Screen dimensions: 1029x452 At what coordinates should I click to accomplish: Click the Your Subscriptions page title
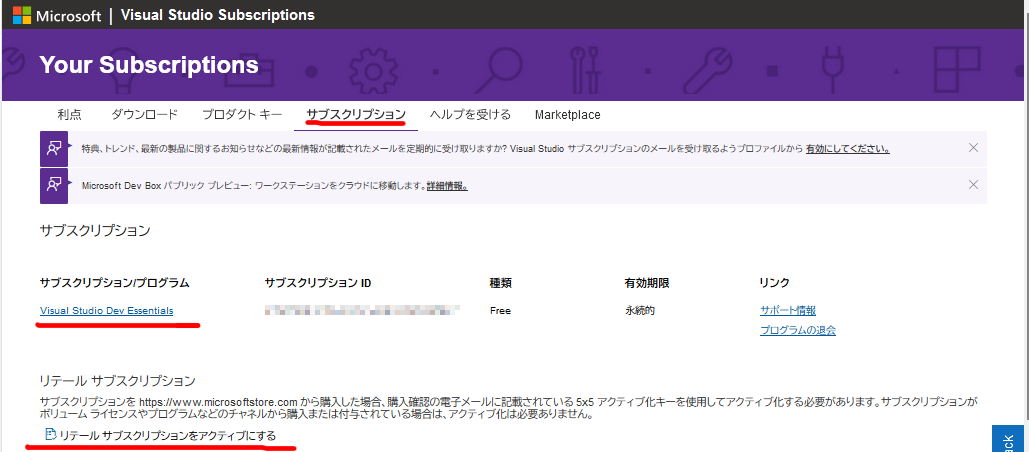coord(149,65)
